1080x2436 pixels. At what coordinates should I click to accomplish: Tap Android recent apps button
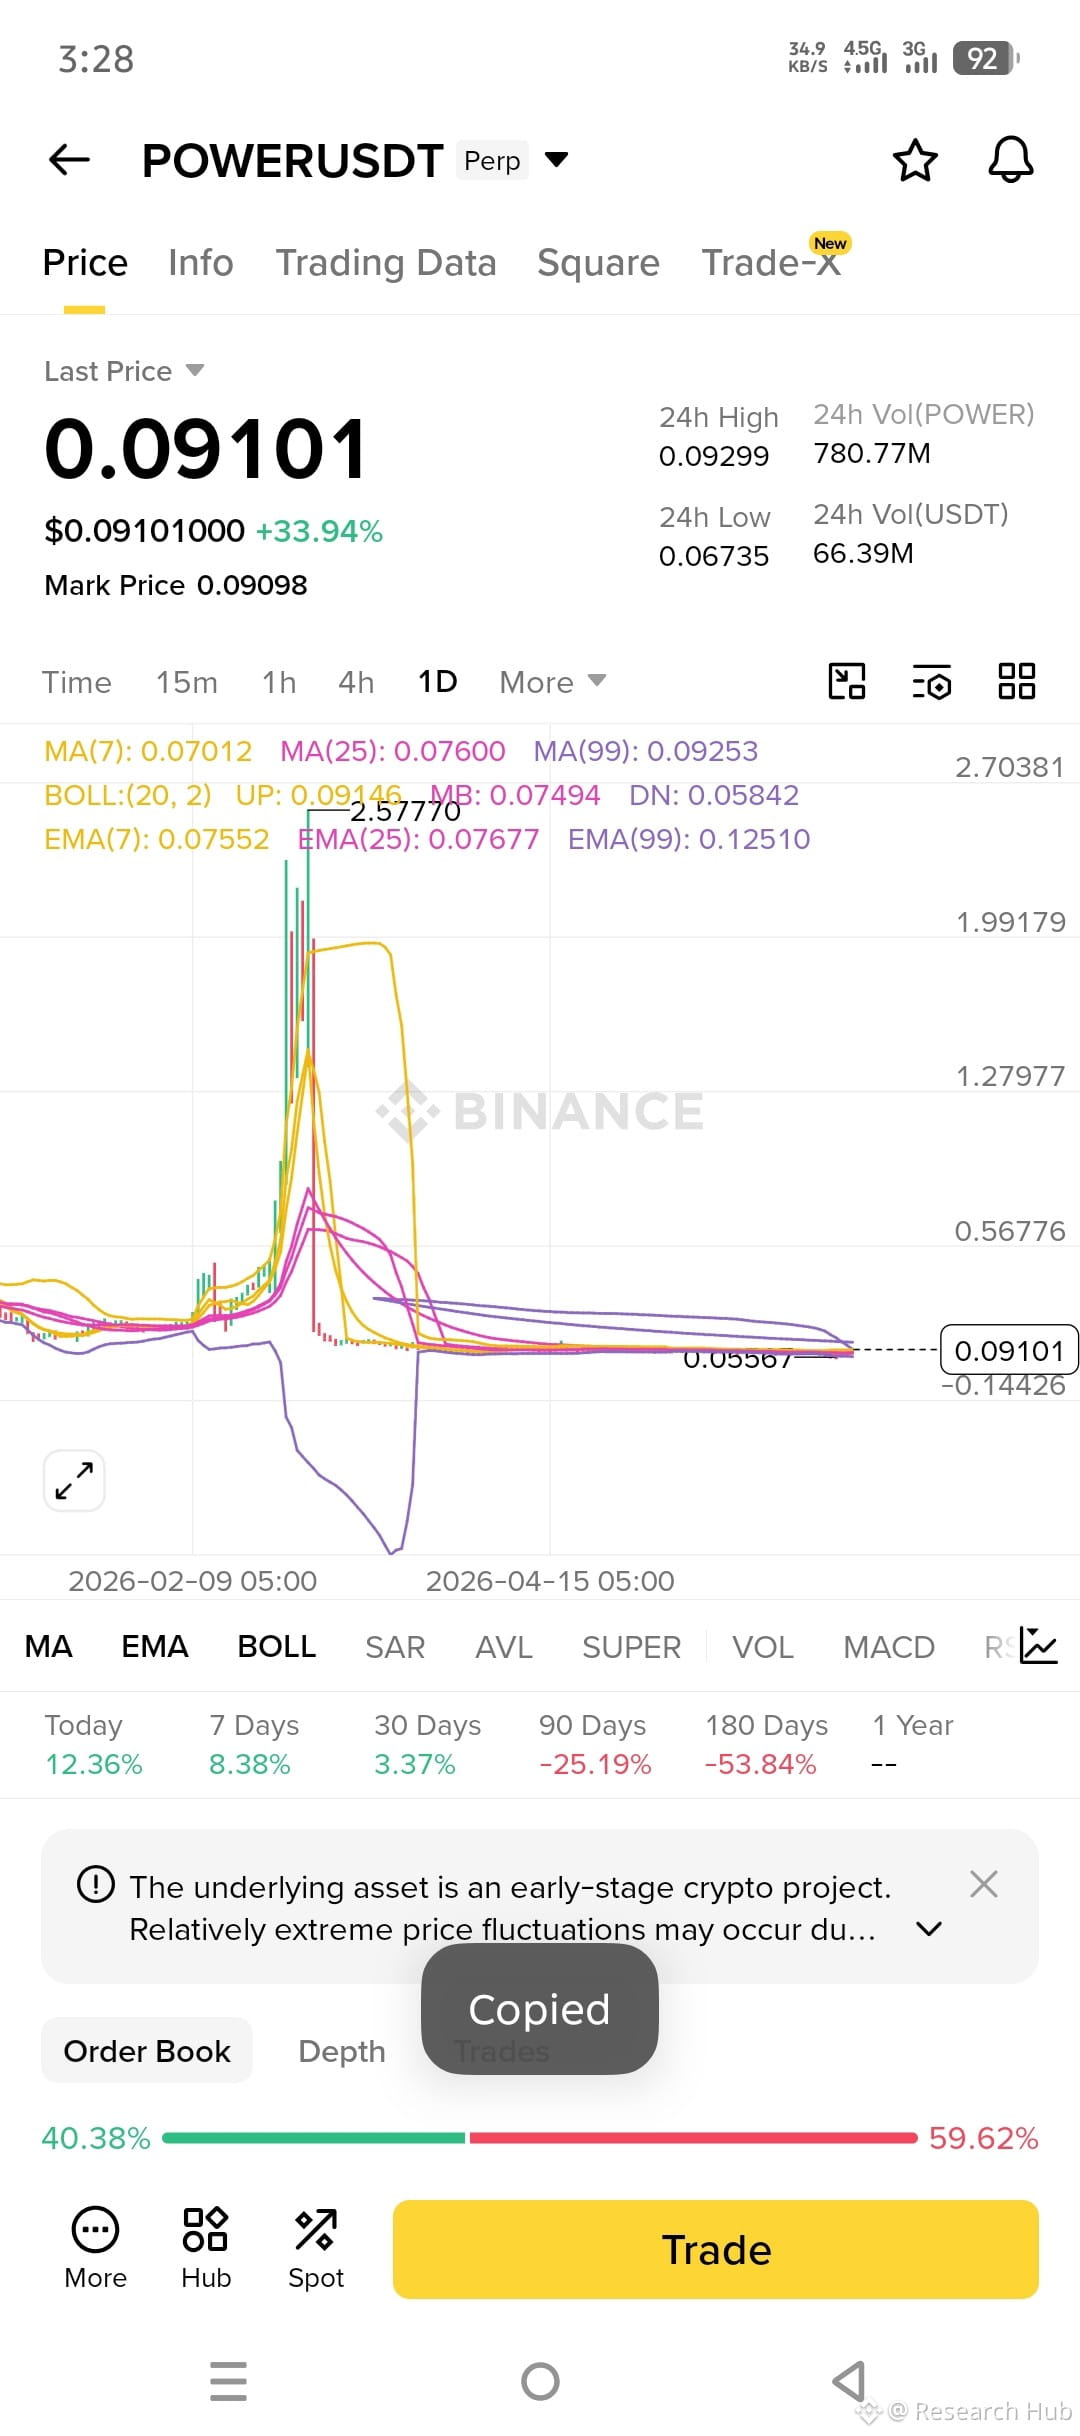(x=228, y=2381)
